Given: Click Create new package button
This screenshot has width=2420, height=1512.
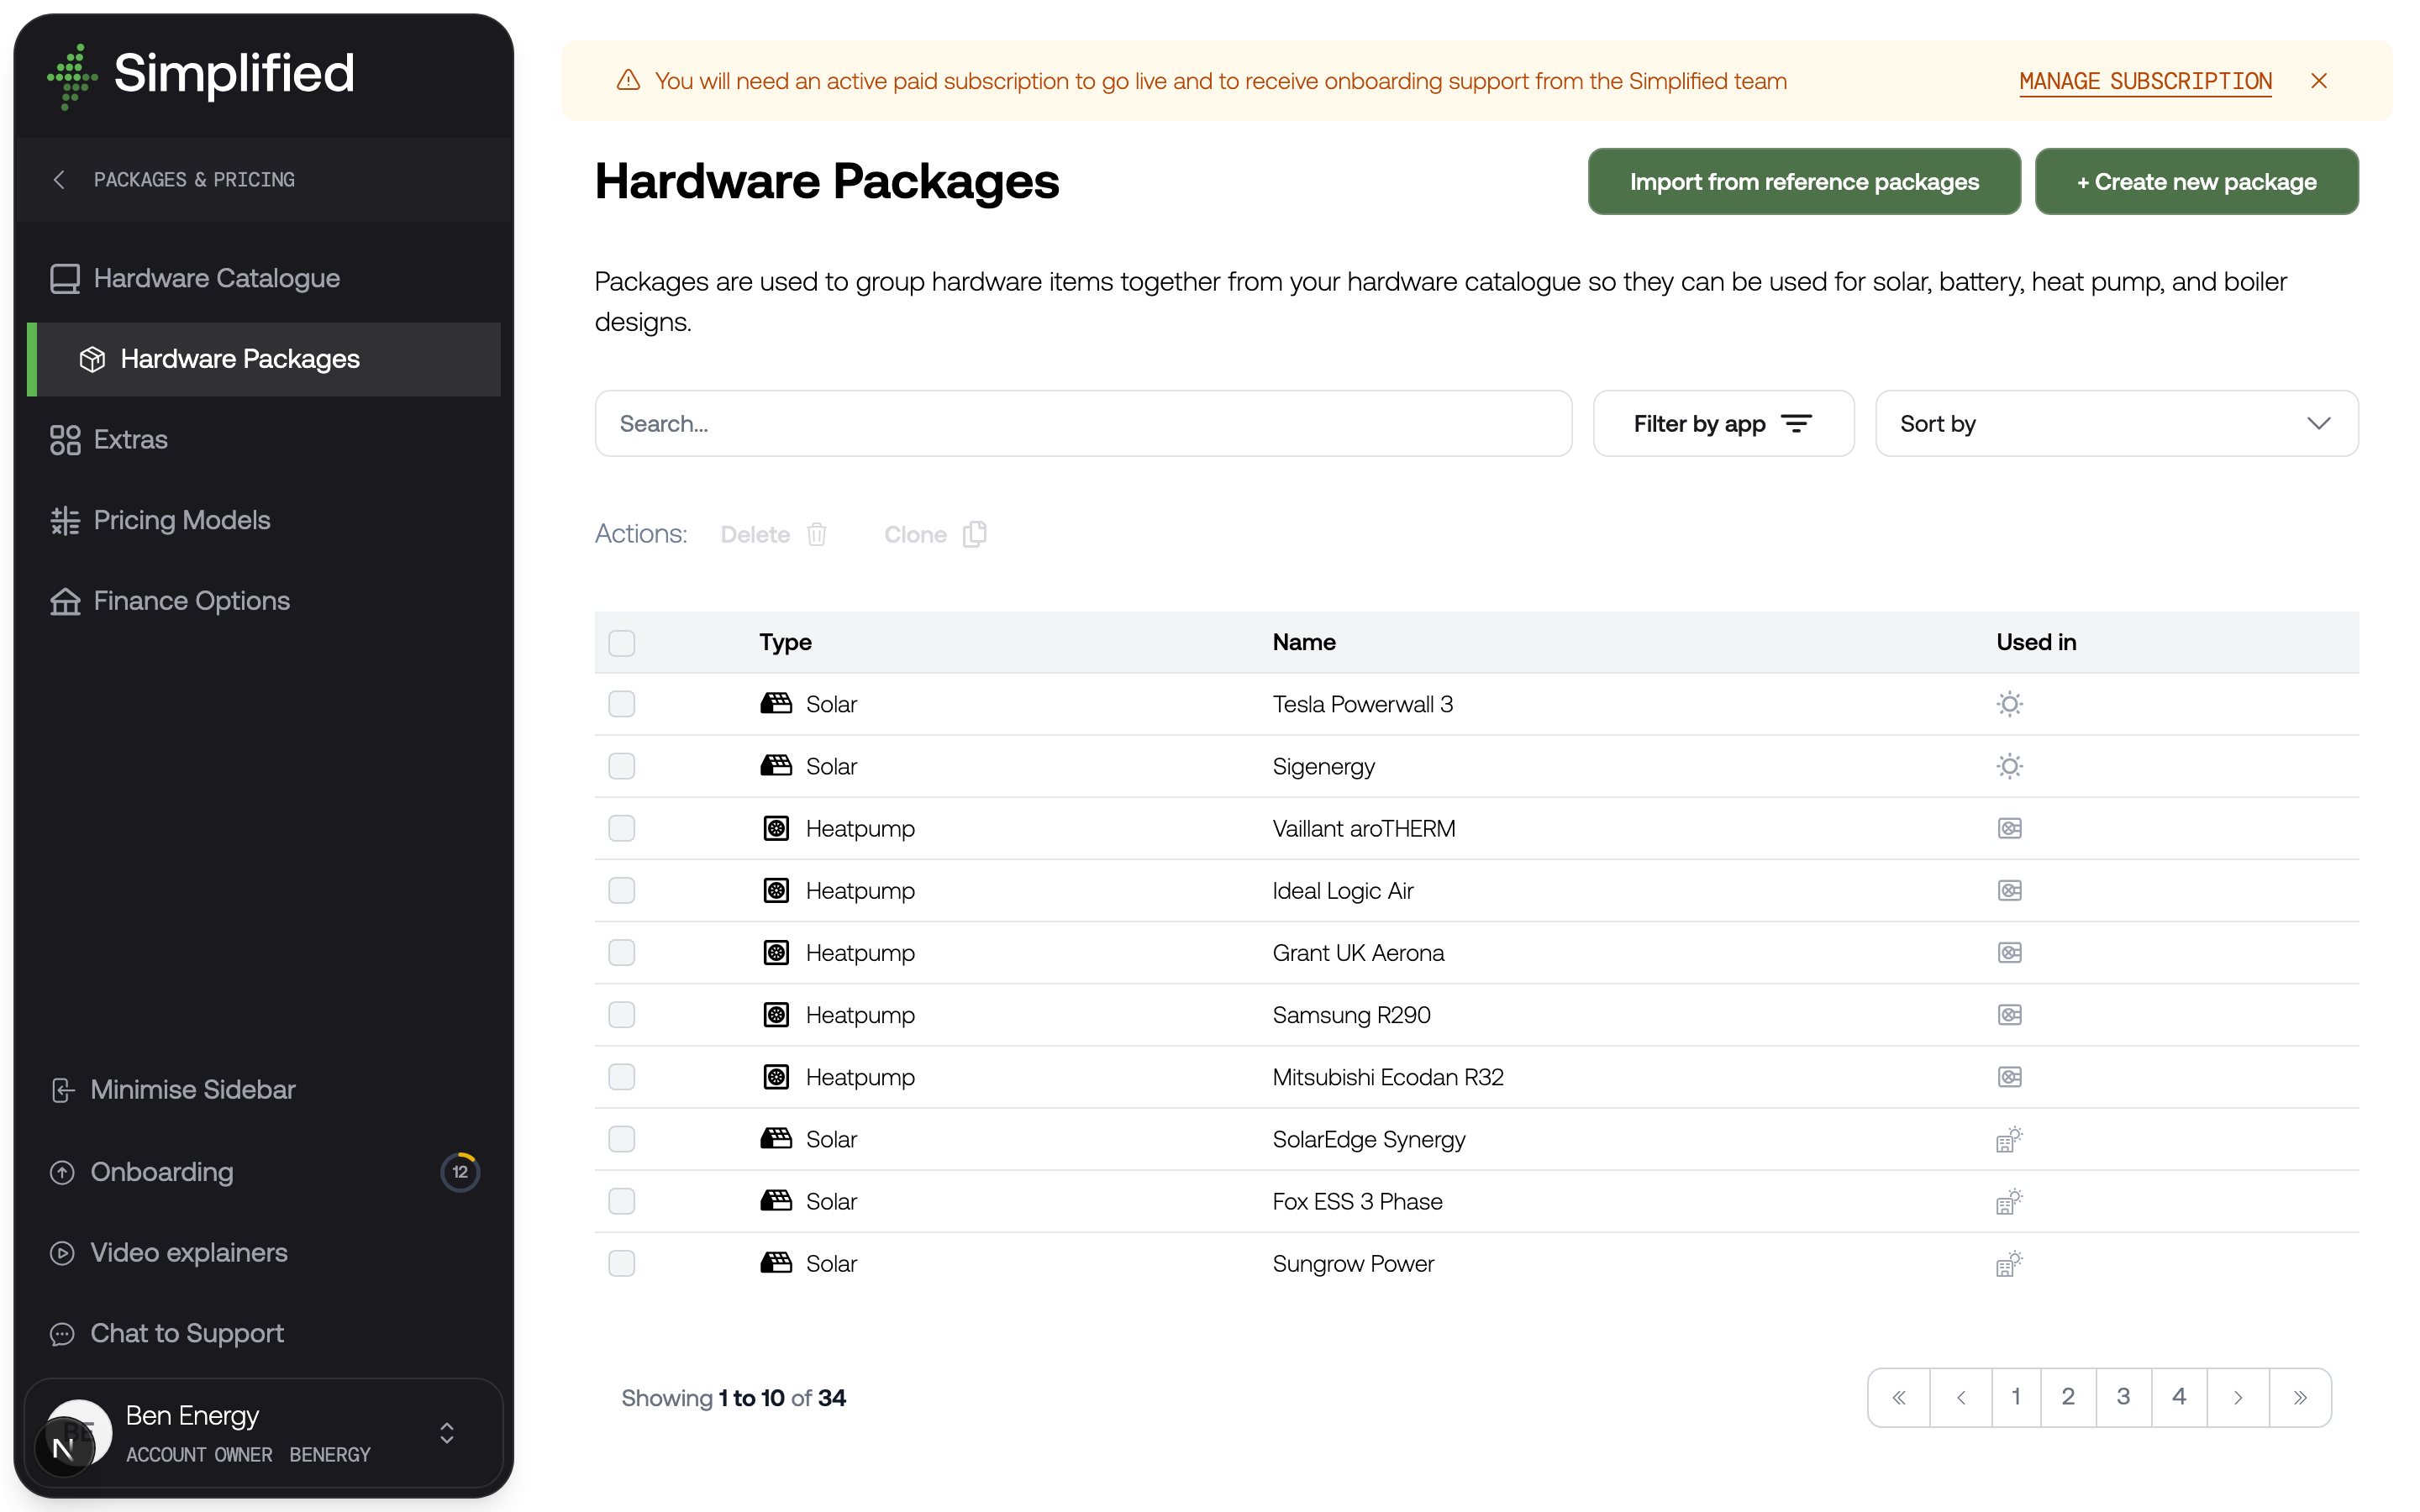Looking at the screenshot, I should coord(2196,181).
